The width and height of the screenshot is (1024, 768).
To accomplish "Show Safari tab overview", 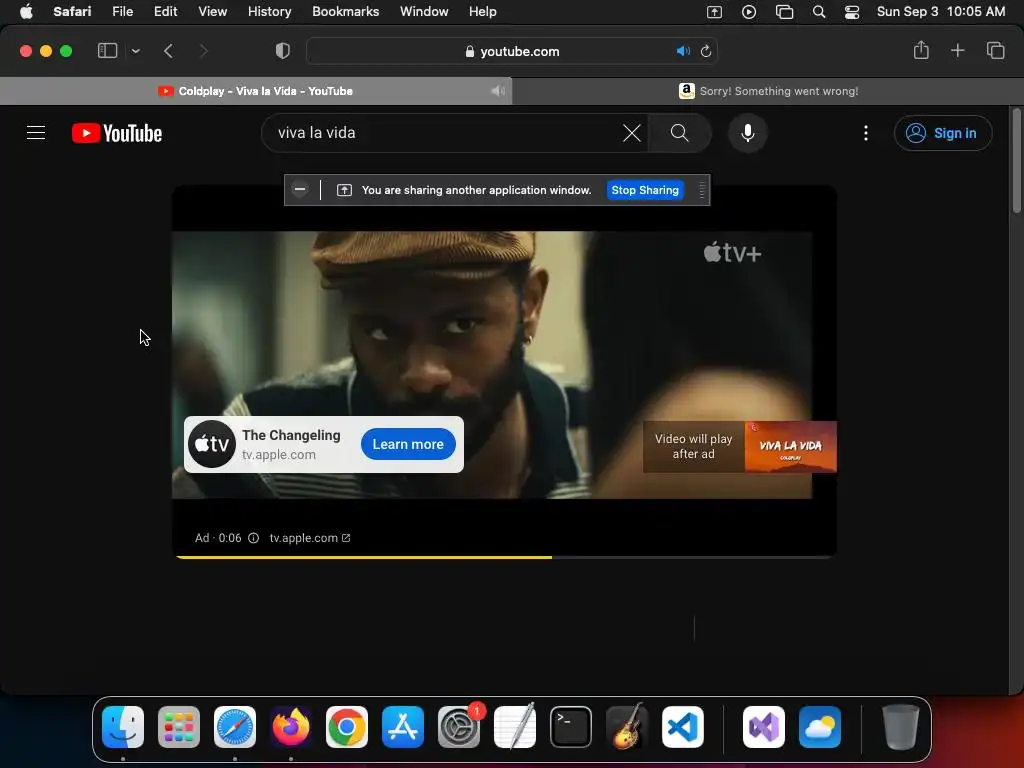I will [x=995, y=50].
